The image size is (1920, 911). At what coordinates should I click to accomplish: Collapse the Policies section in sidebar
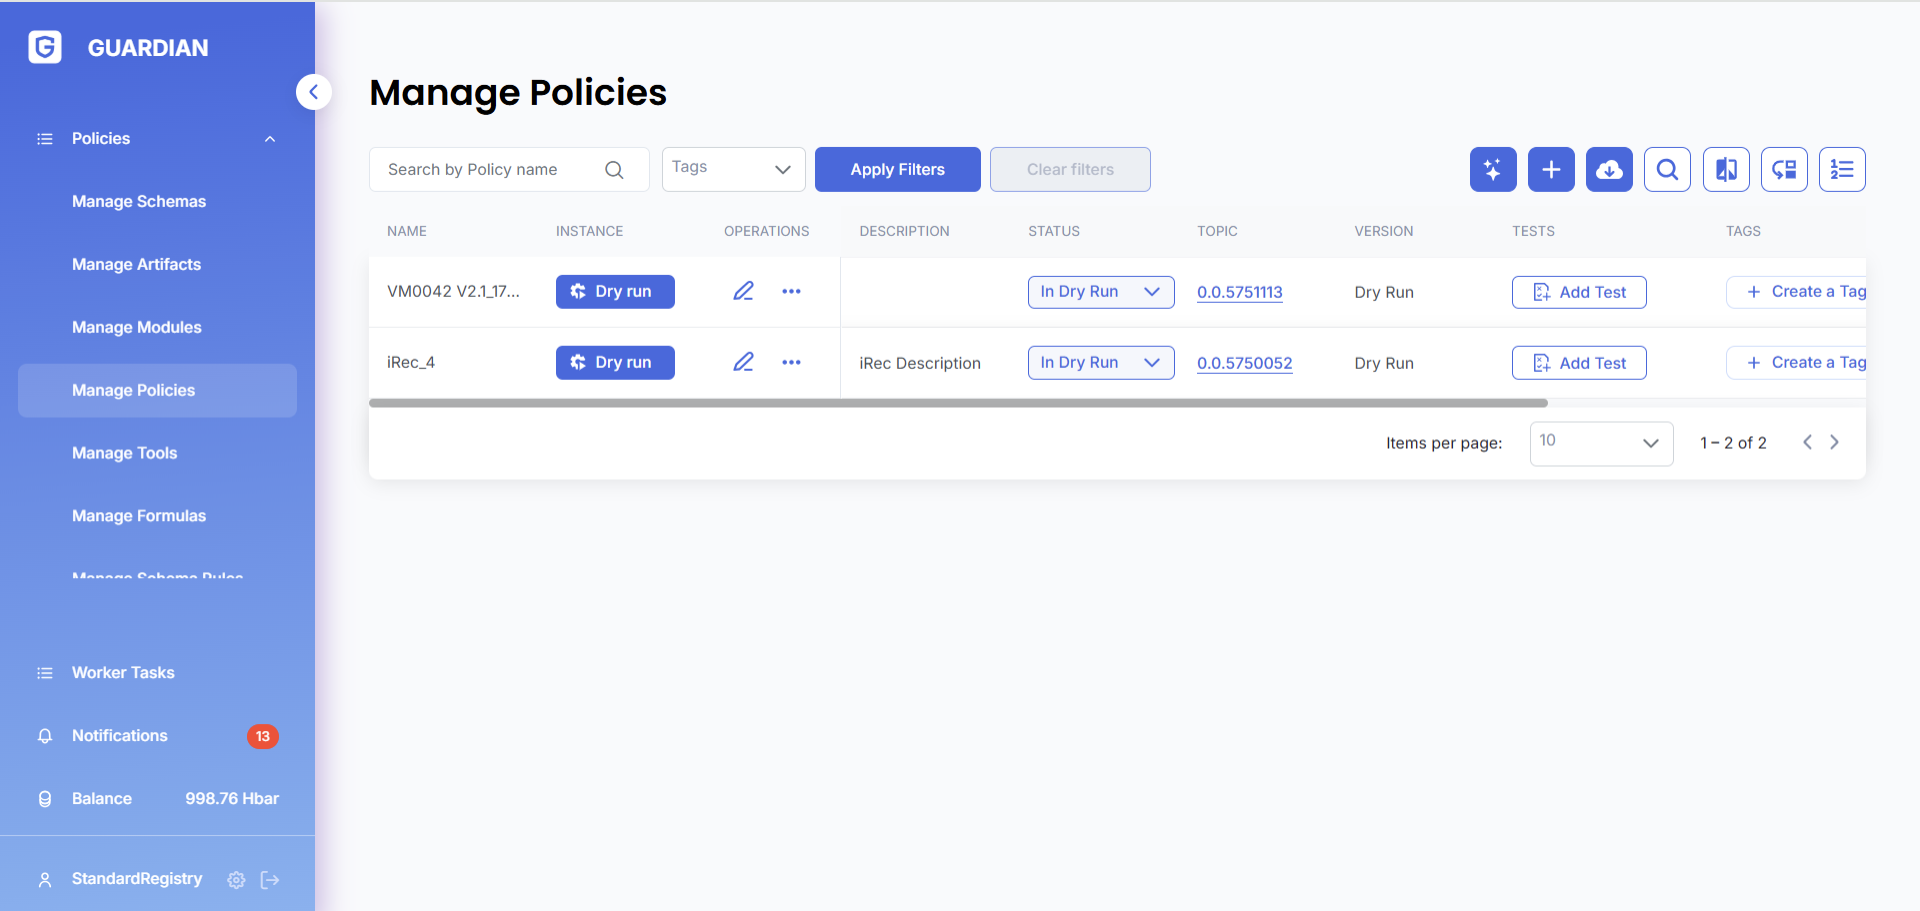(x=269, y=139)
